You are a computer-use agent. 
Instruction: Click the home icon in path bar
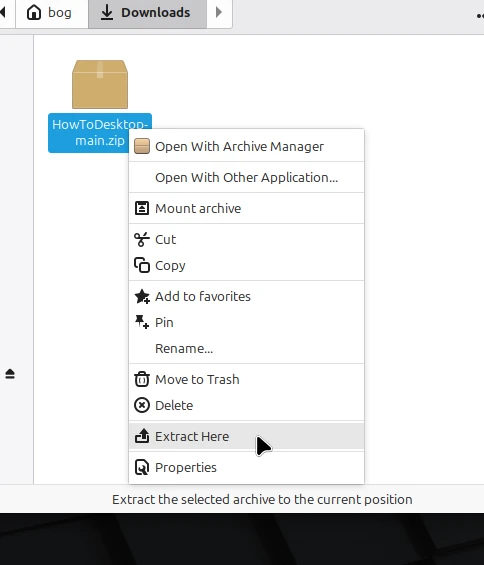tap(34, 13)
